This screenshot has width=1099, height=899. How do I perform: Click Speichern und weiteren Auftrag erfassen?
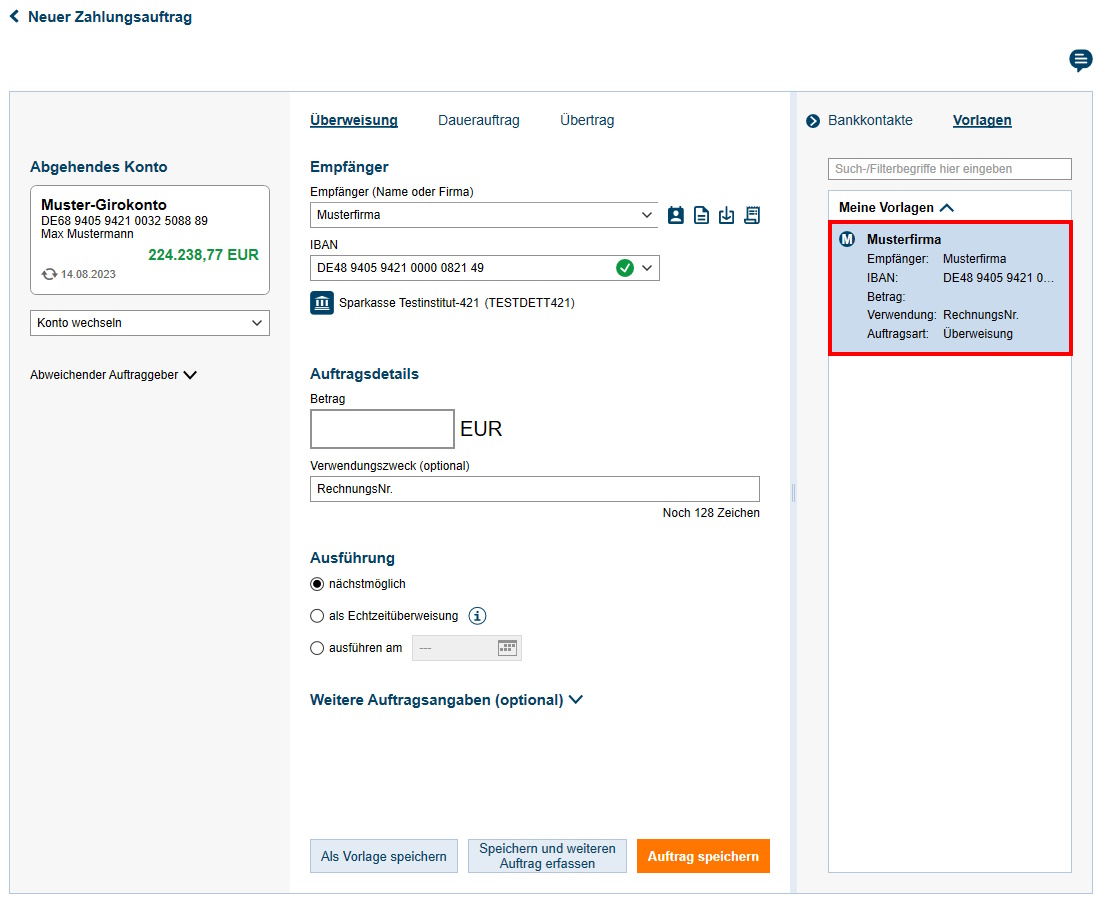[x=547, y=856]
